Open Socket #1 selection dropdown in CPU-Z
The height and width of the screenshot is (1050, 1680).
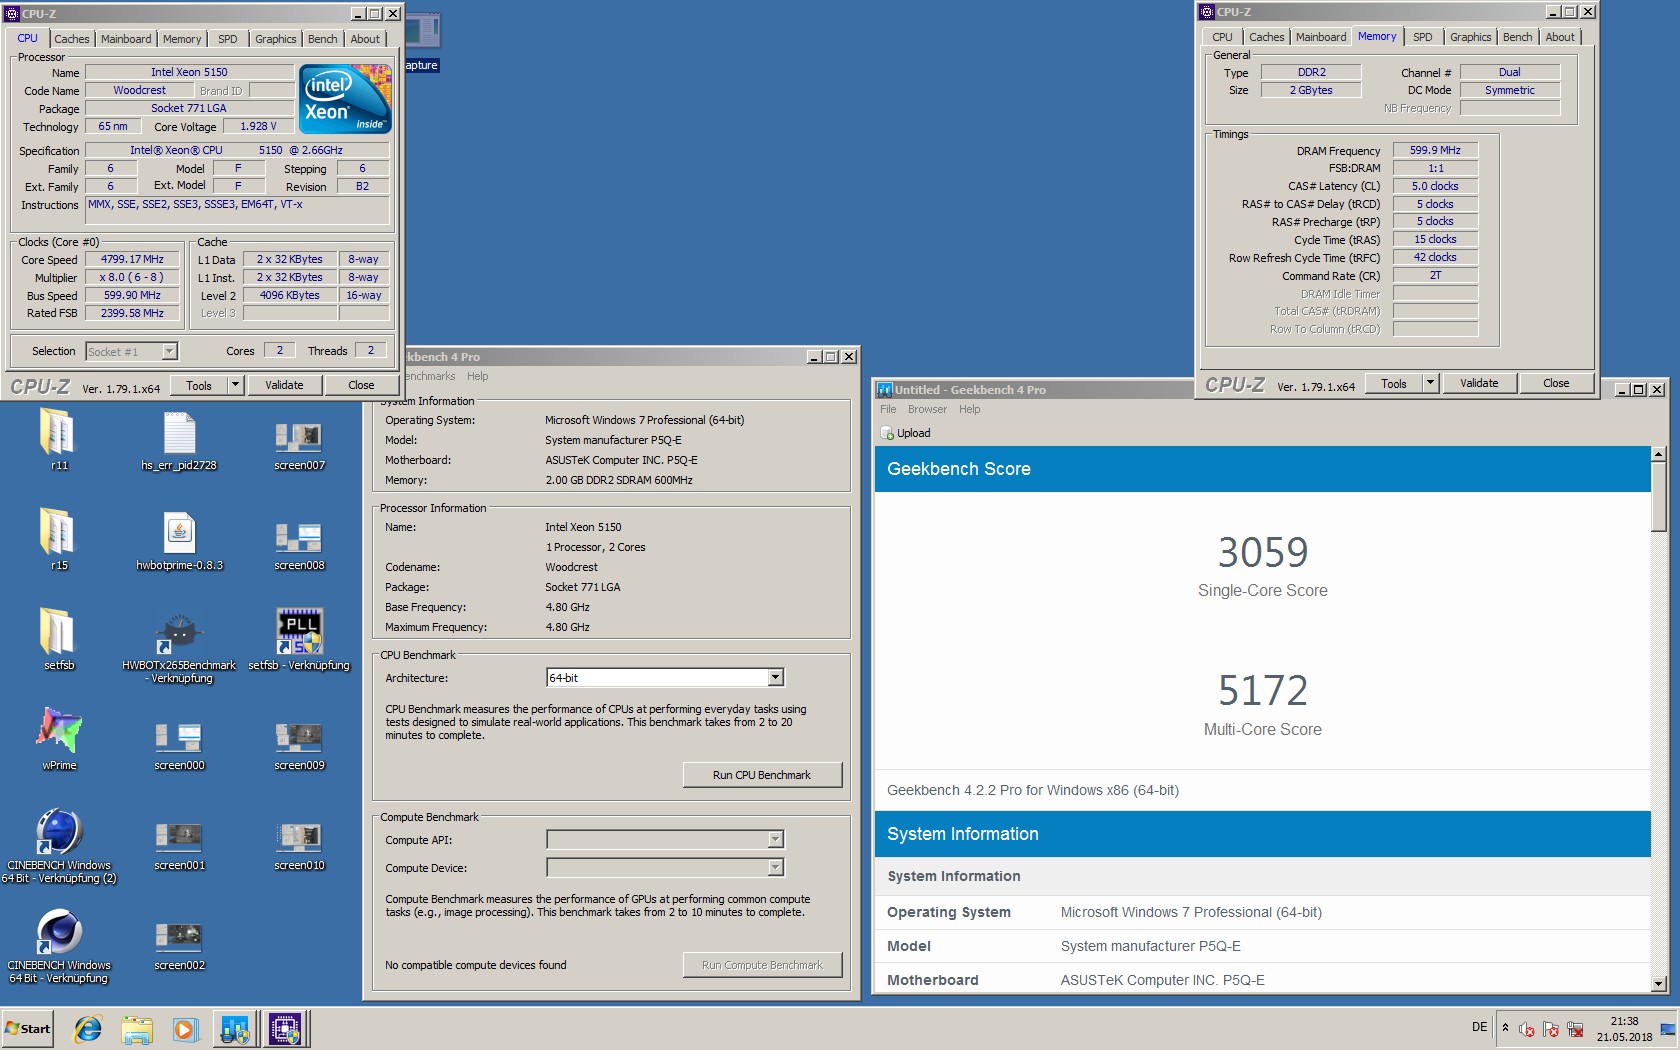tap(169, 351)
